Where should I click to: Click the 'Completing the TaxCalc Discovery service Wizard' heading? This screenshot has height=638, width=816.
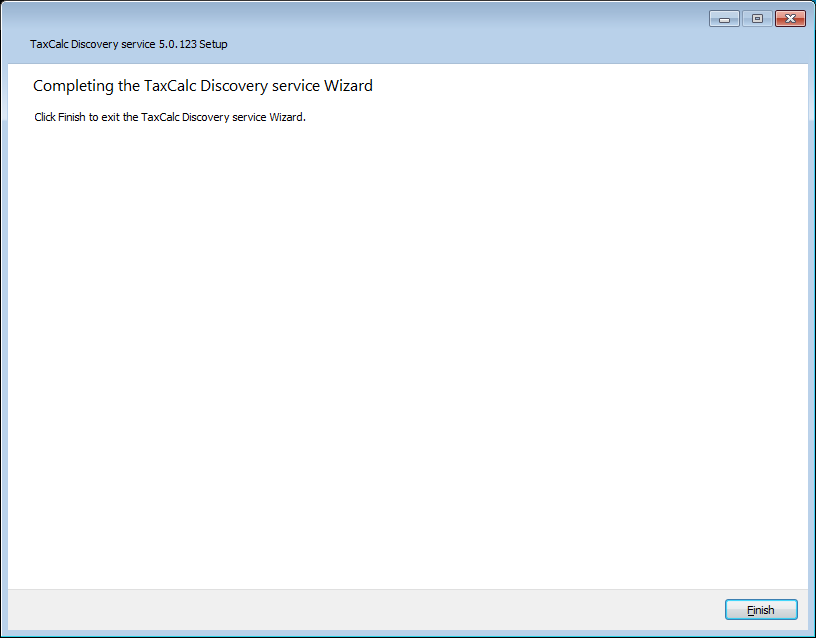(x=202, y=86)
